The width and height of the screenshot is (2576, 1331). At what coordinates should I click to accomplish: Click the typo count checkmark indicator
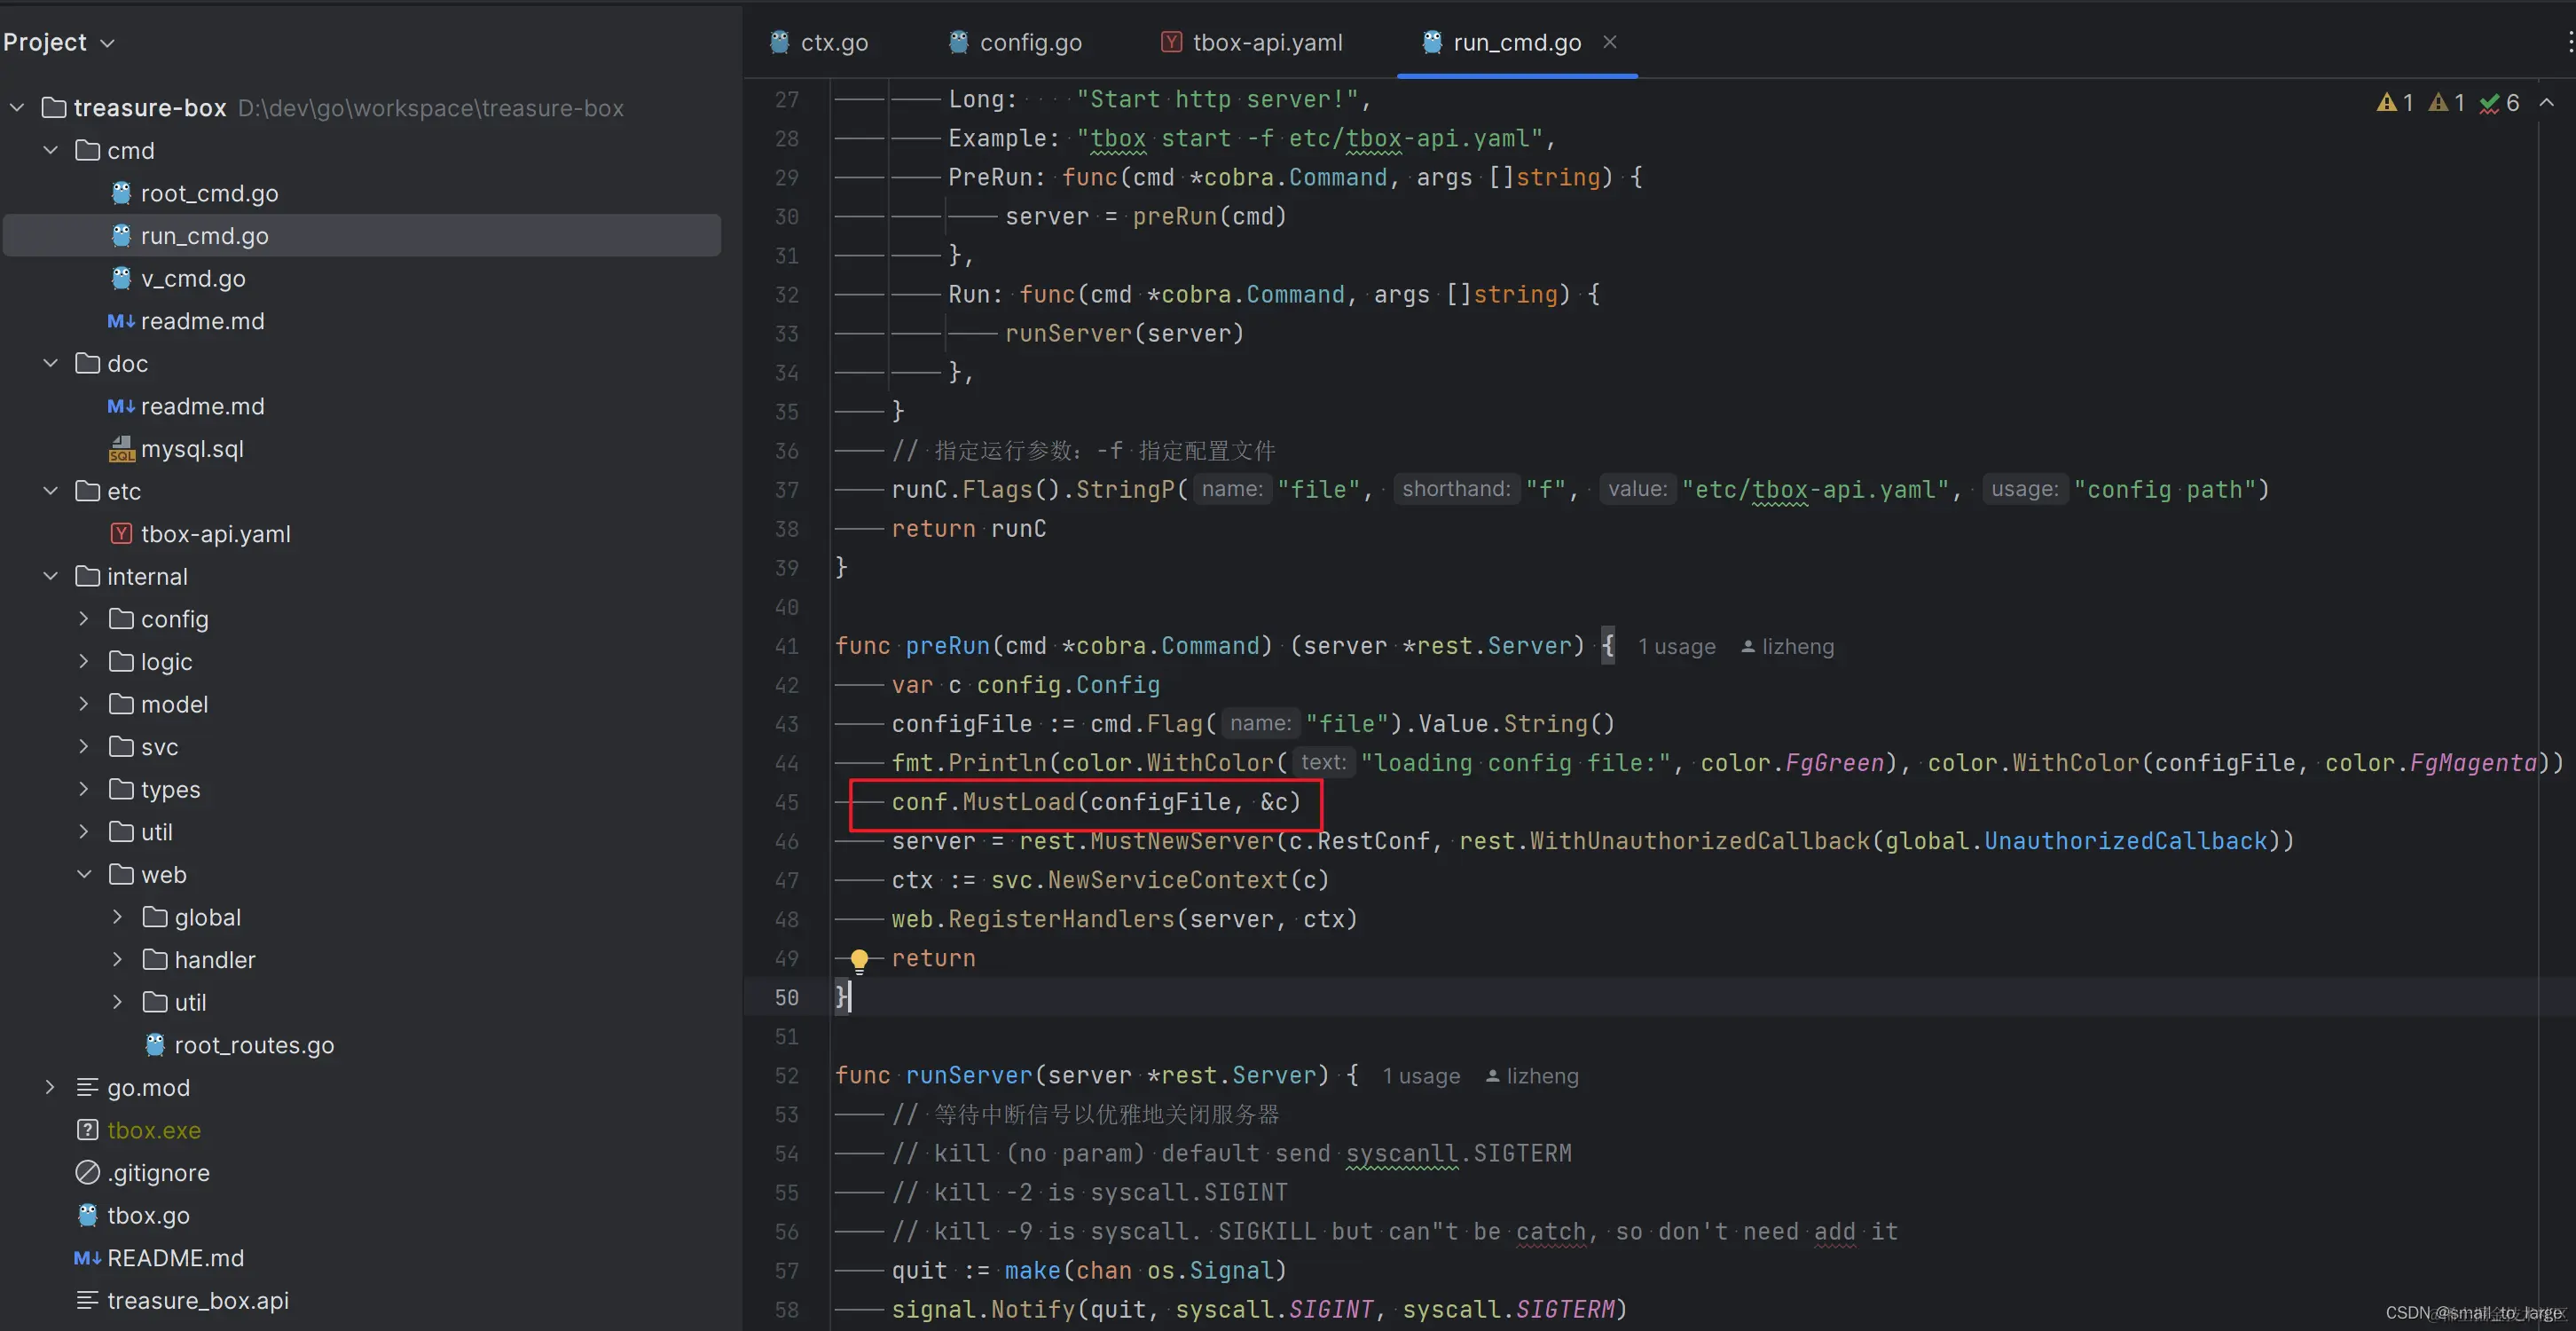pos(2499,102)
